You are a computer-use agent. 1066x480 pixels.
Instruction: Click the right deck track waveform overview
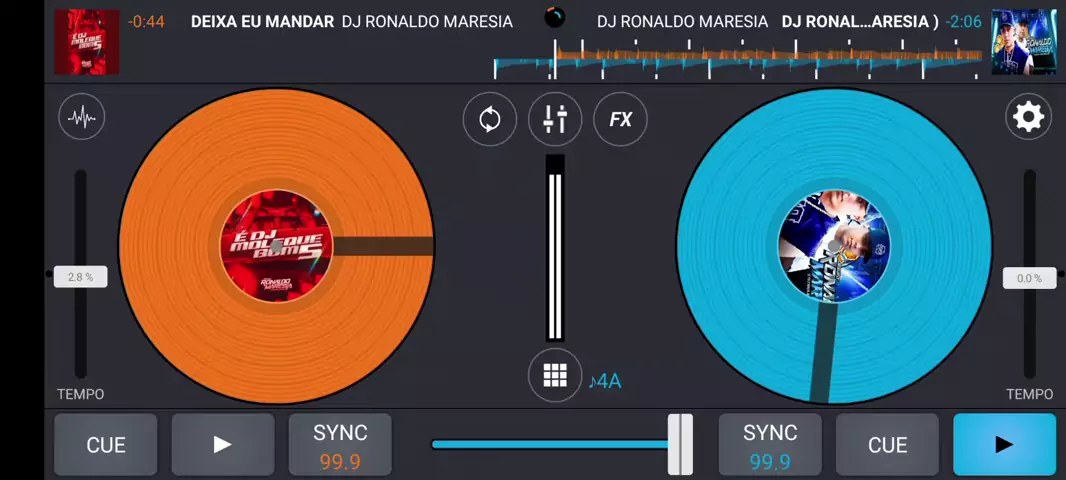[738, 60]
